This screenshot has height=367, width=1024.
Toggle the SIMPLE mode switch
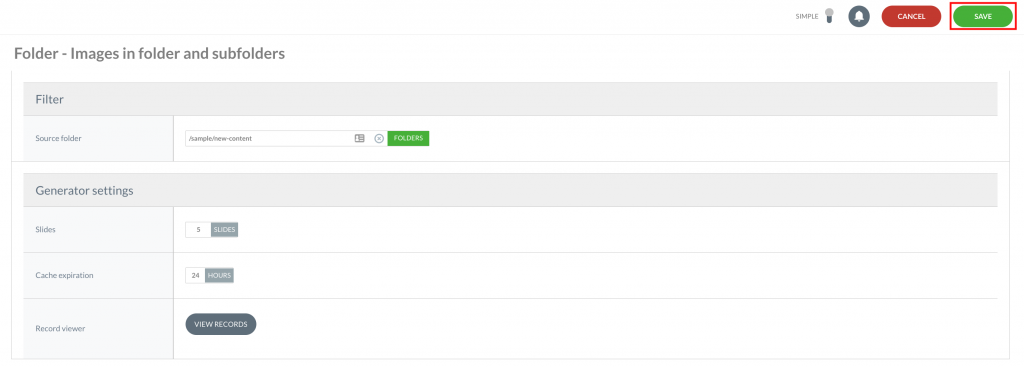click(830, 16)
